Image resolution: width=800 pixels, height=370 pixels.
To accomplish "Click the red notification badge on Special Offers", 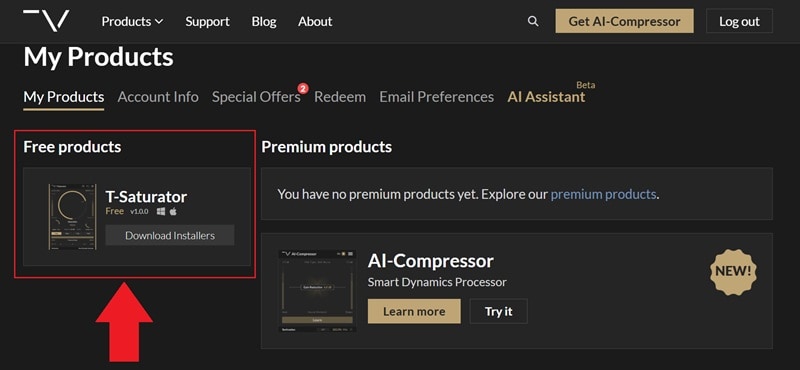I will [x=303, y=89].
